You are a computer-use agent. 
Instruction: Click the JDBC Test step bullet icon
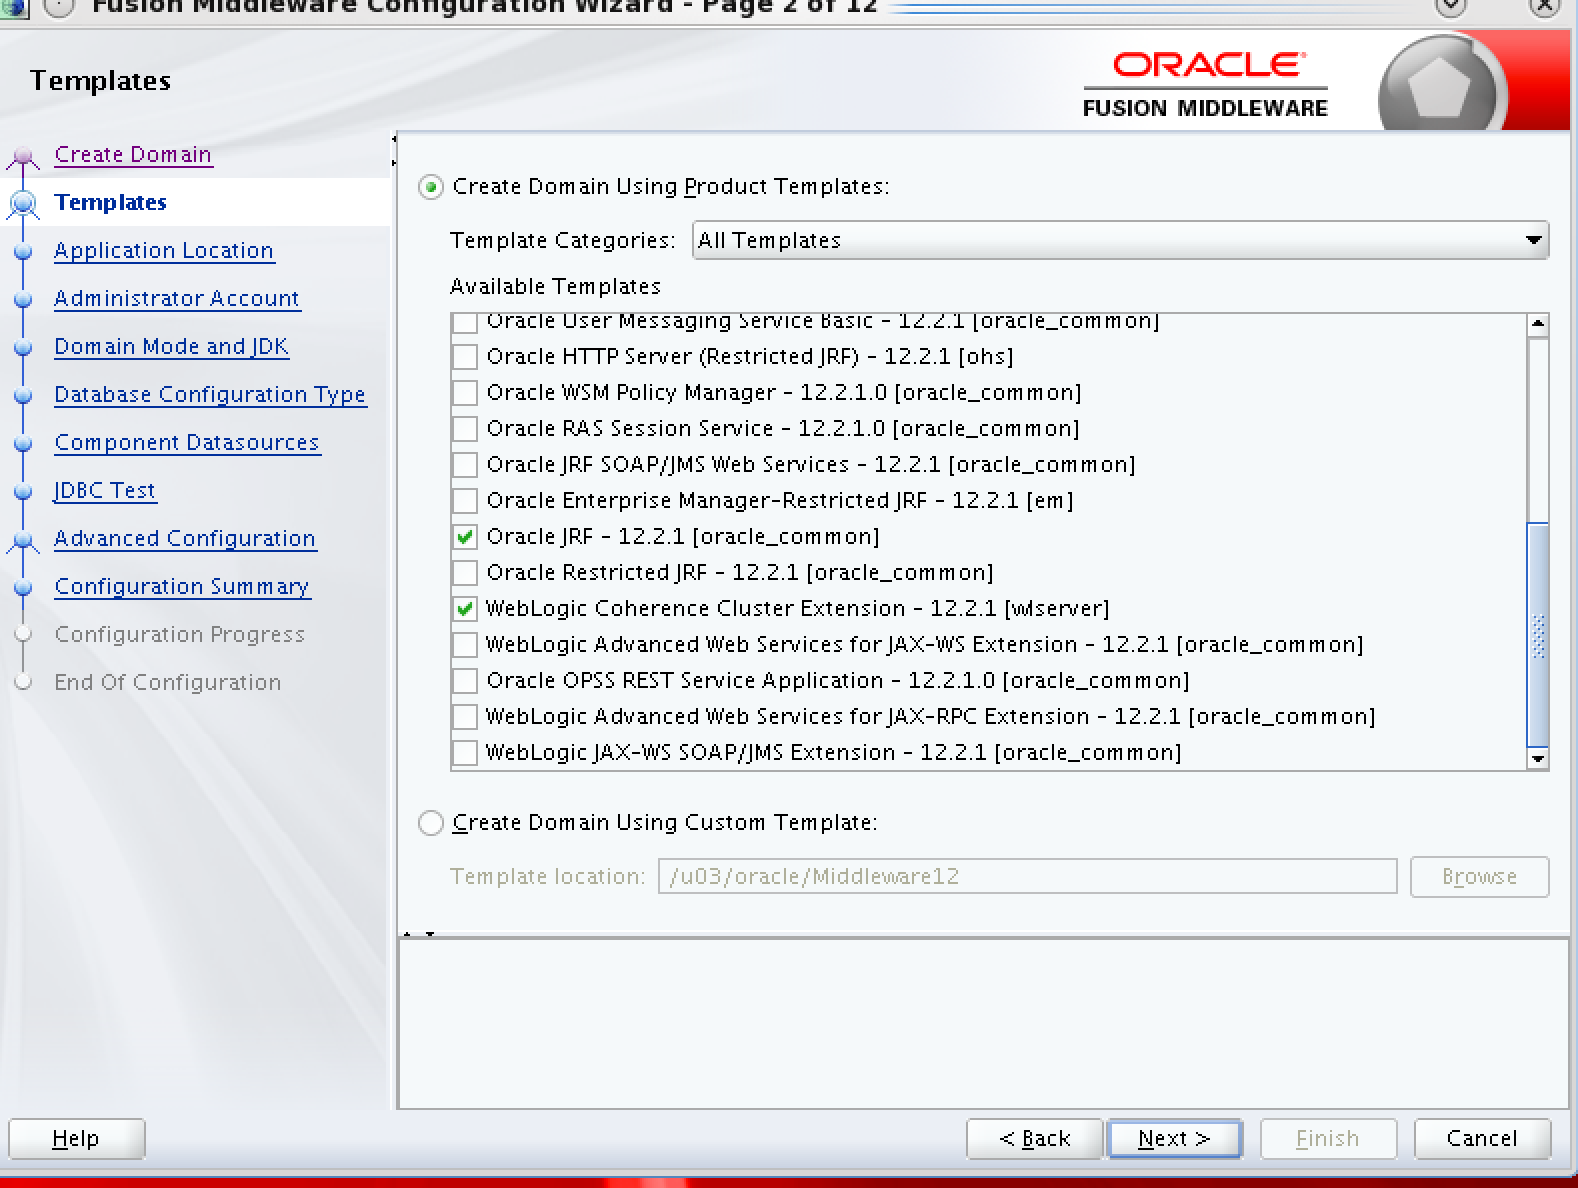point(23,492)
